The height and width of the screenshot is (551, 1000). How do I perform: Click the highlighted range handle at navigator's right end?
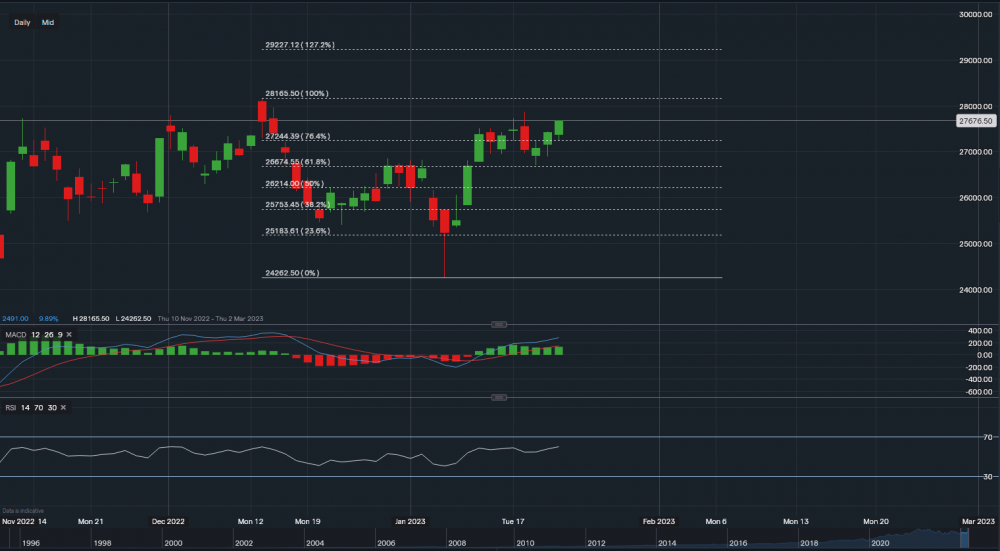pos(963,537)
